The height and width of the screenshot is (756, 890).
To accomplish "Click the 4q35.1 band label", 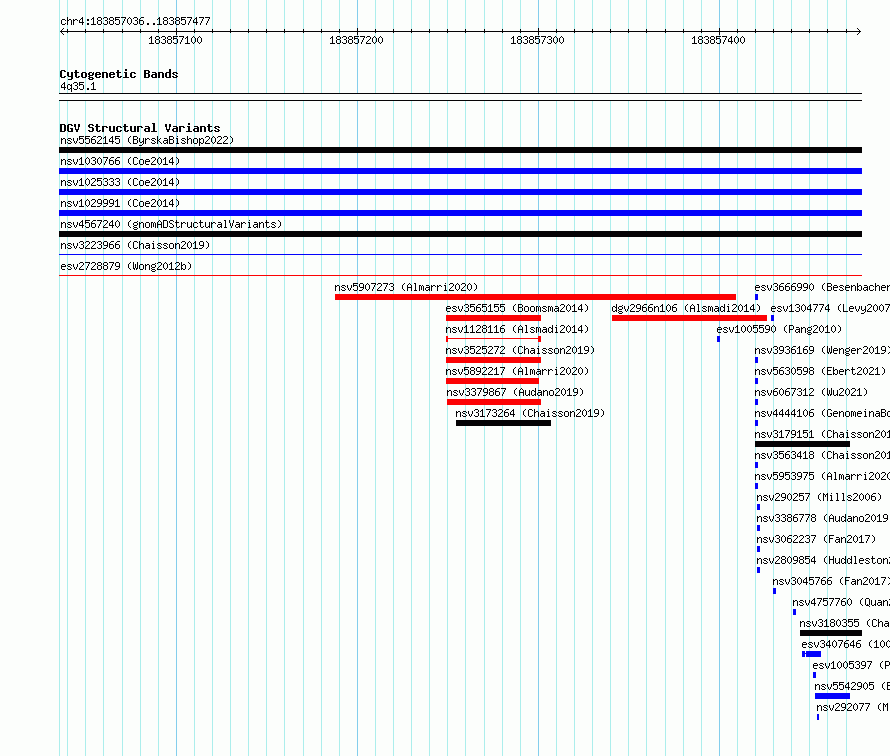I will click(x=78, y=86).
